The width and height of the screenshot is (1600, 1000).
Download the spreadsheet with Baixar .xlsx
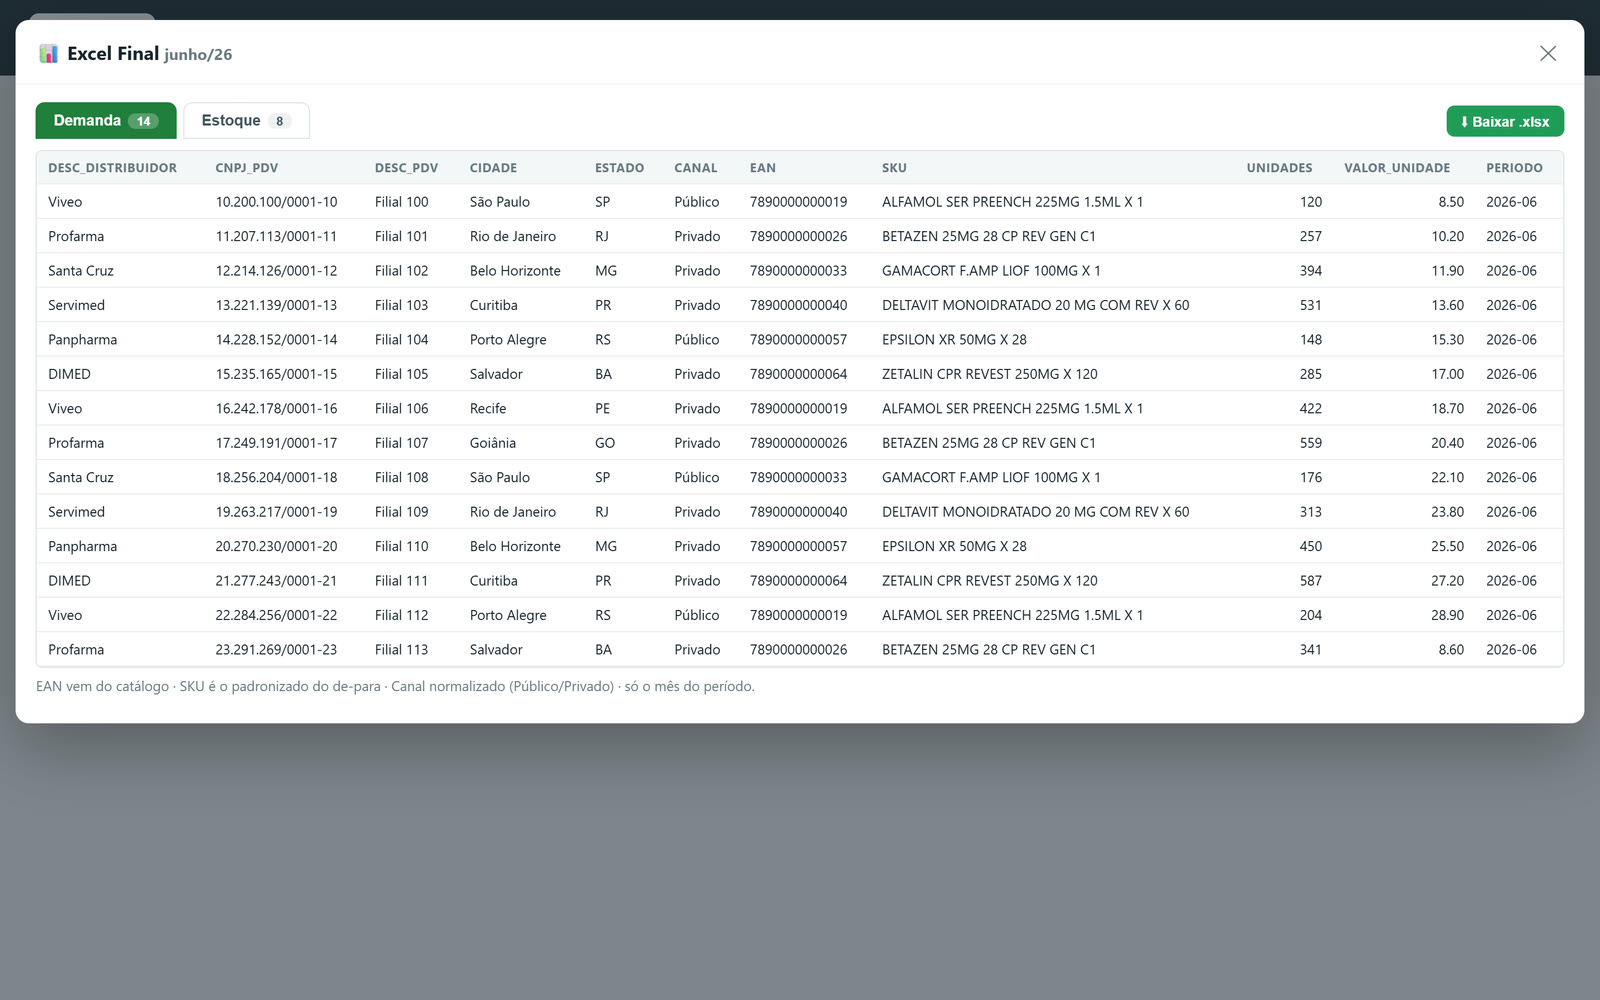[1505, 122]
